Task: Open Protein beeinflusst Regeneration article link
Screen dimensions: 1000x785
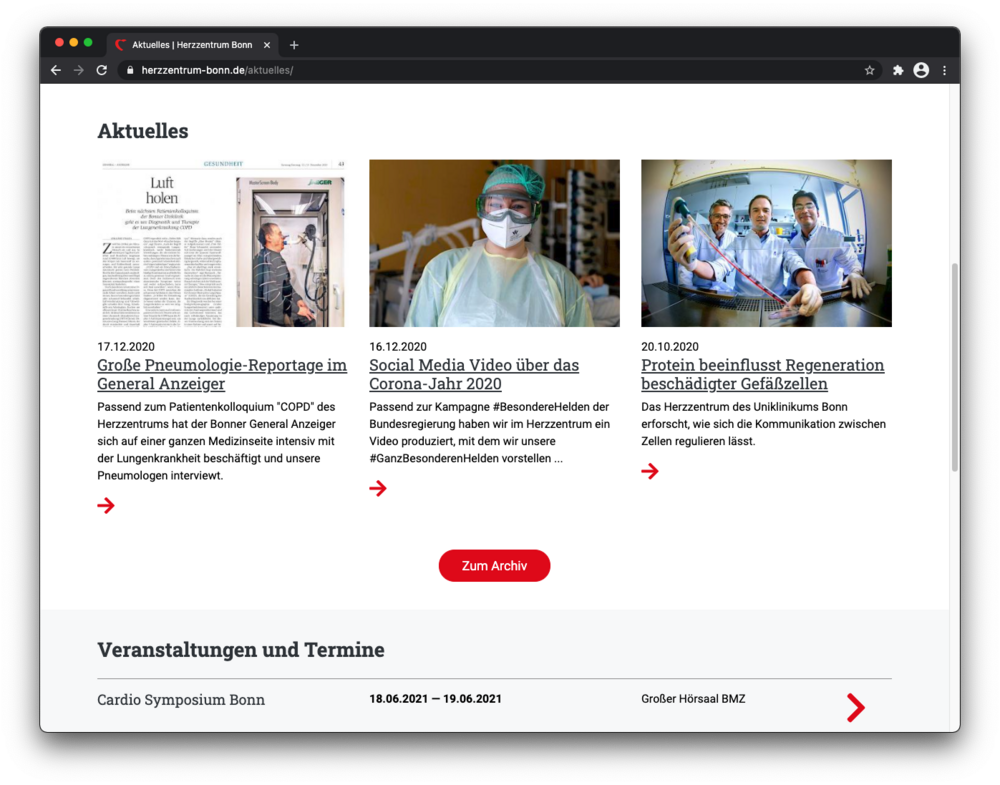Action: click(762, 374)
